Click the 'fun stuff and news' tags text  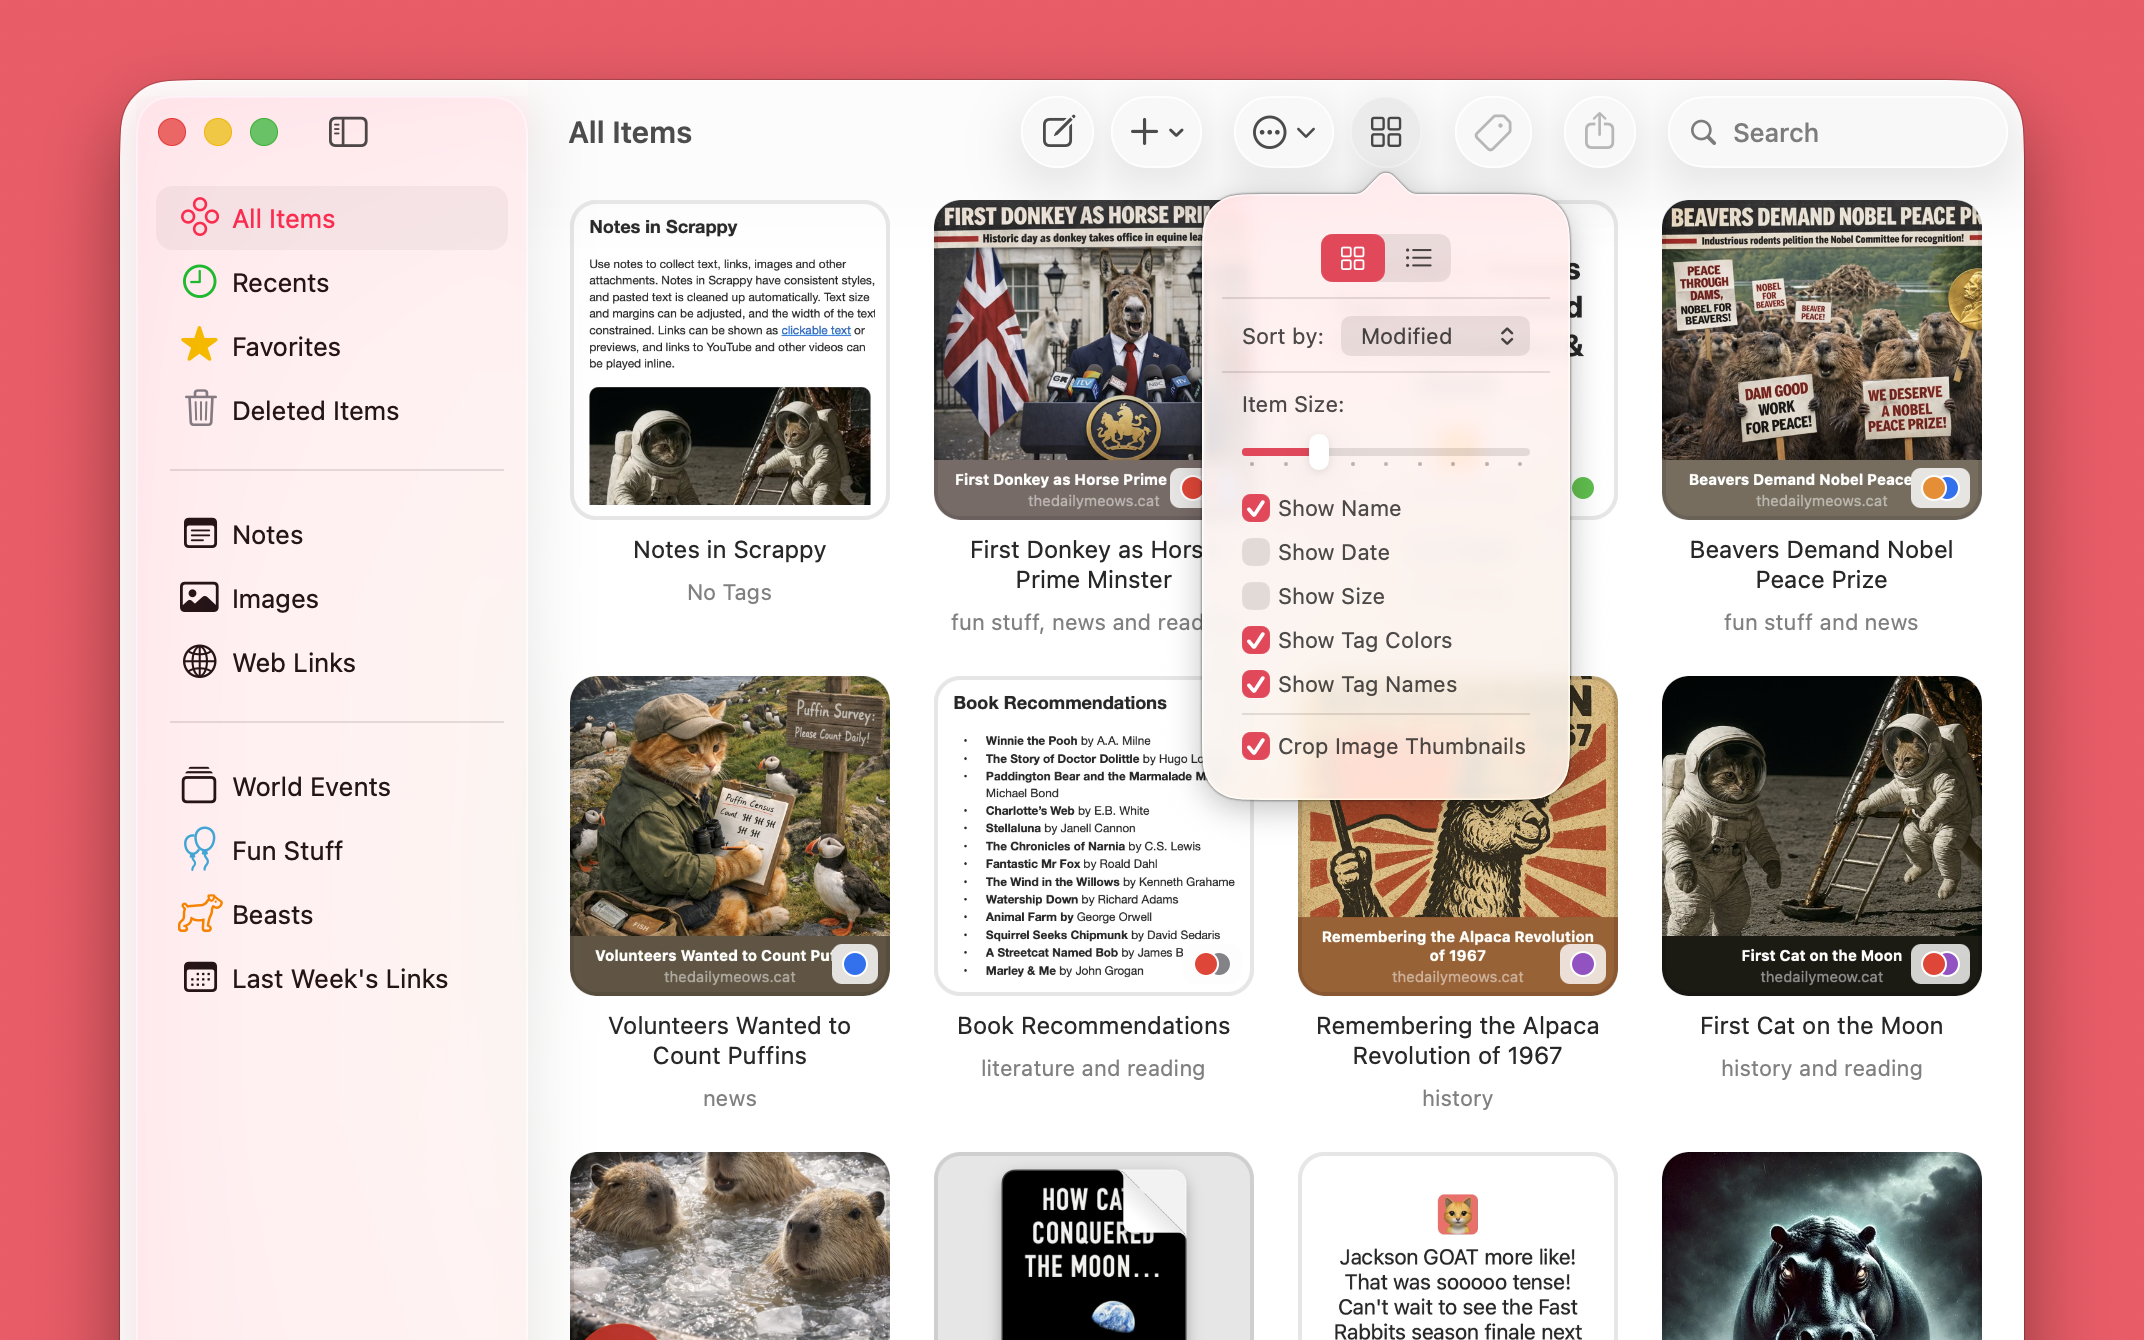pyautogui.click(x=1822, y=623)
